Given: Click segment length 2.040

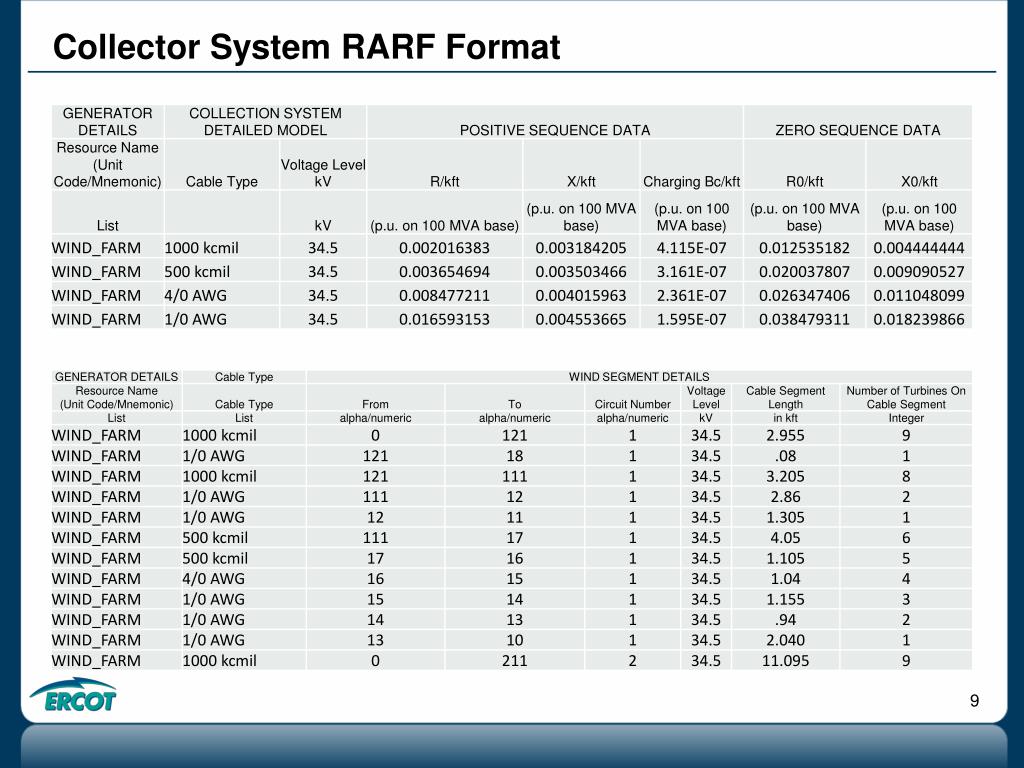Looking at the screenshot, I should pos(785,640).
